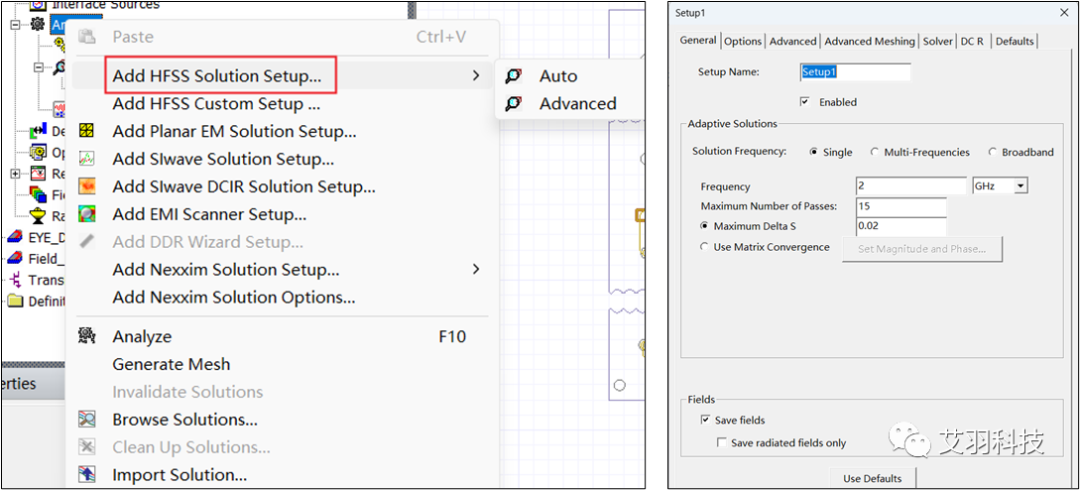Click the Advanced submenu magnifier icon
Image resolution: width=1080 pixels, height=490 pixels.
coord(513,103)
